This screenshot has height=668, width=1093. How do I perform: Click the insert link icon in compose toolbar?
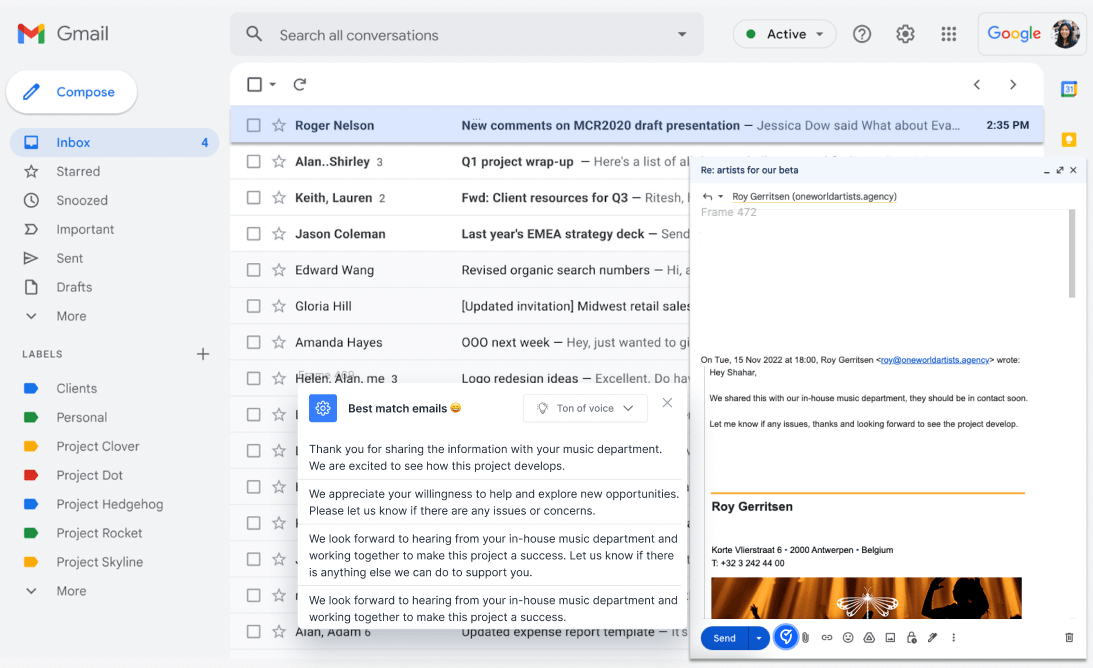pos(827,638)
